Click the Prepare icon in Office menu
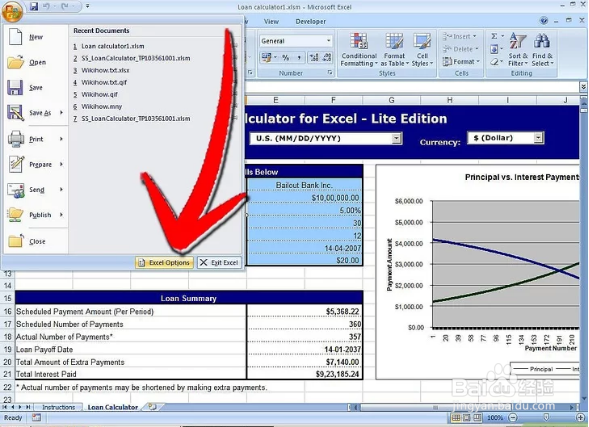The height and width of the screenshot is (427, 589). [16, 164]
